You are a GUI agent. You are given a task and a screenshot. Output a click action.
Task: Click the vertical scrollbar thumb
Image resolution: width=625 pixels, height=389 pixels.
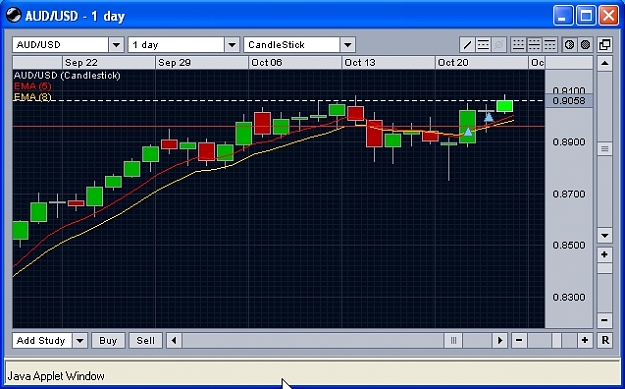pyautogui.click(x=605, y=149)
